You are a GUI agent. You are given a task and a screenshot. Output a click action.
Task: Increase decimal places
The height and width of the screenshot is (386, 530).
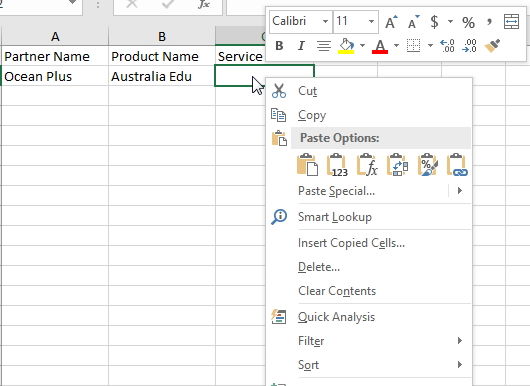[x=448, y=46]
